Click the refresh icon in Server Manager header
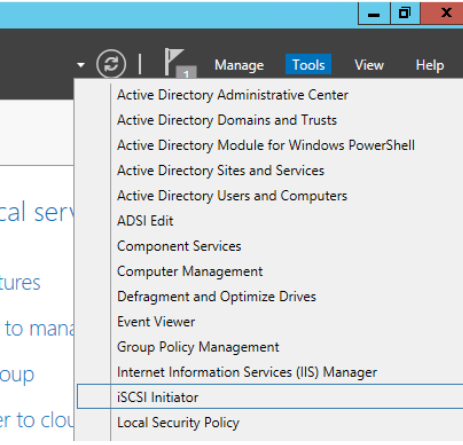The image size is (463, 445). 111,64
